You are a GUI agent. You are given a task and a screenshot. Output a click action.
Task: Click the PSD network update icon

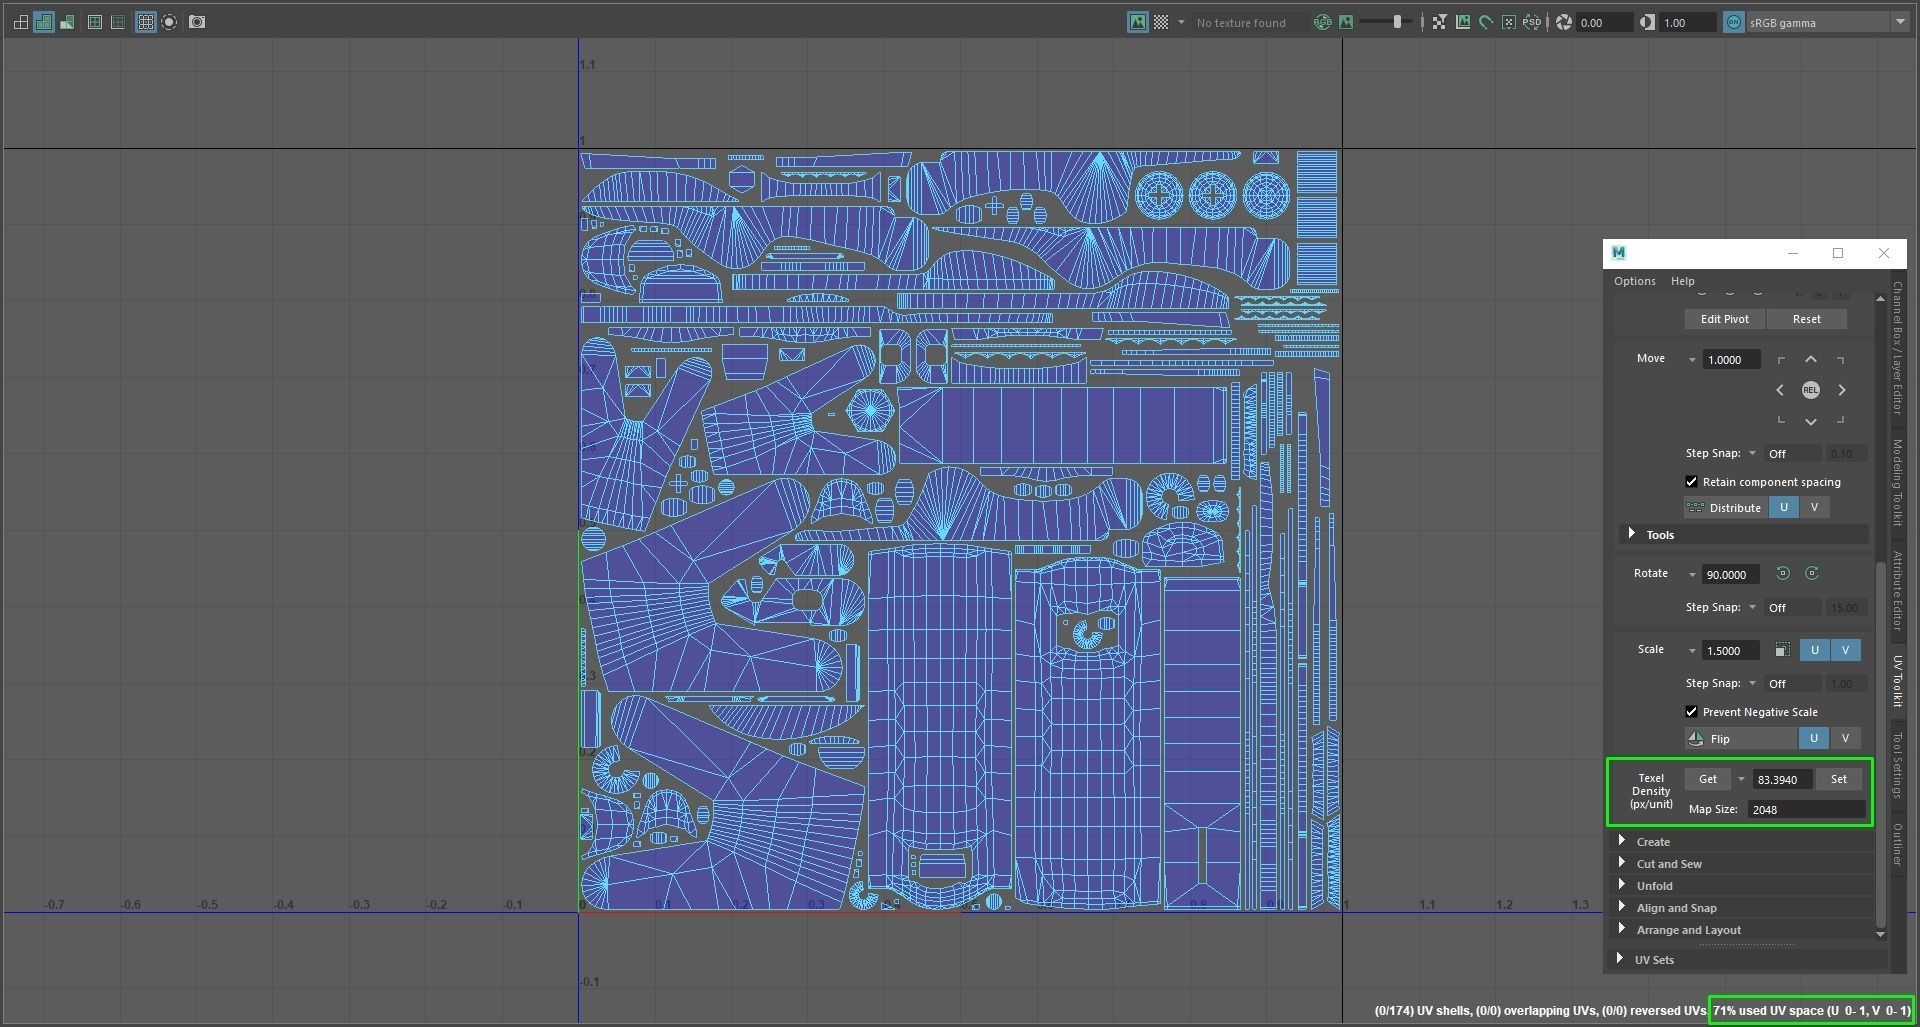pos(1532,22)
